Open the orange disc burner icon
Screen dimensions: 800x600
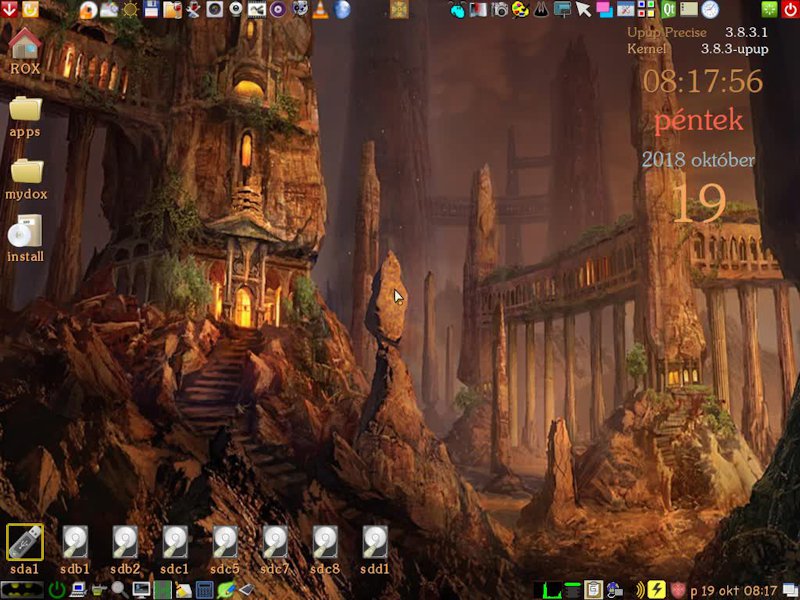(88, 10)
